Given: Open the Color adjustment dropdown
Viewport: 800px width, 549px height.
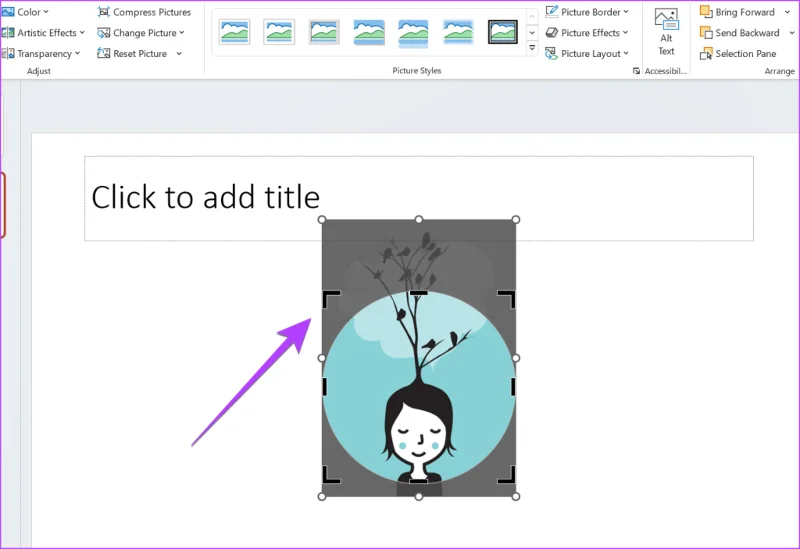Looking at the screenshot, I should [25, 12].
